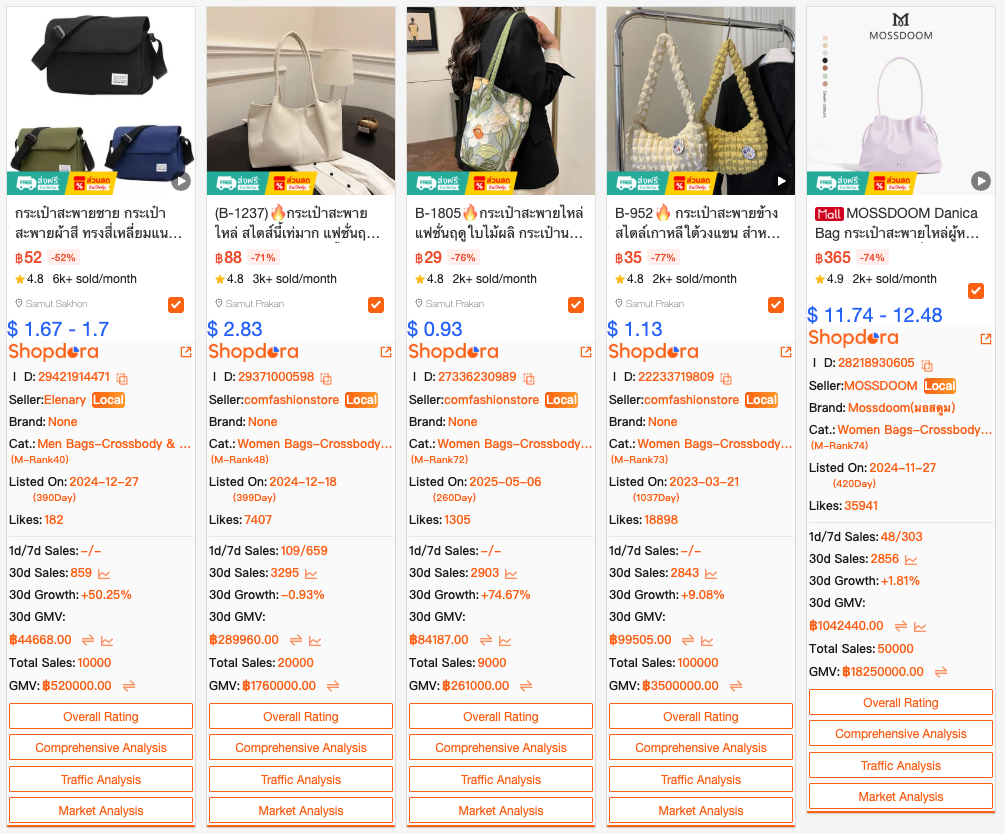Swap currency for 30d GMV ฿84187.00
Viewport: 1005px width, 834px height.
click(x=486, y=640)
